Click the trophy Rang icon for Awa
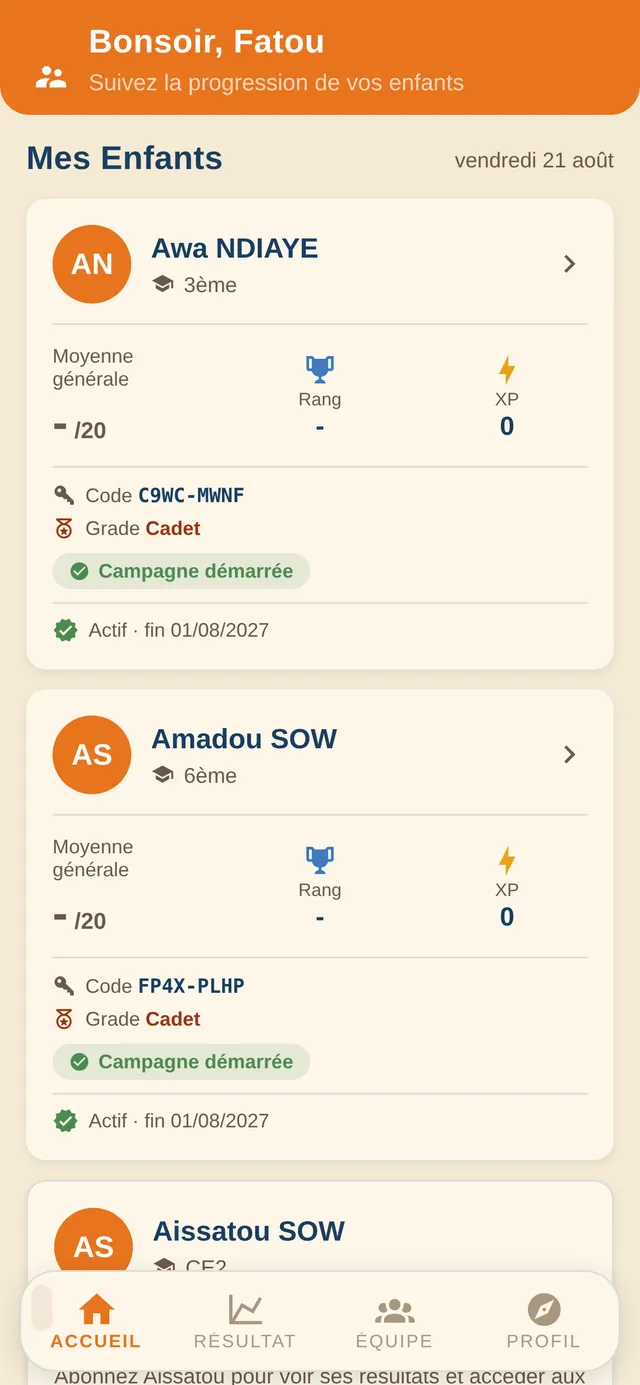This screenshot has width=640, height=1385. pos(320,370)
